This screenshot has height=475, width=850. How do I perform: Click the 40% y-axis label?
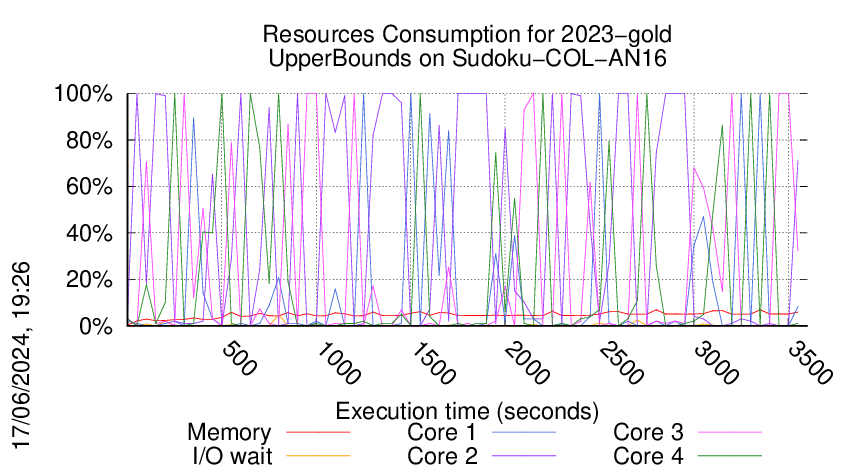tap(89, 234)
